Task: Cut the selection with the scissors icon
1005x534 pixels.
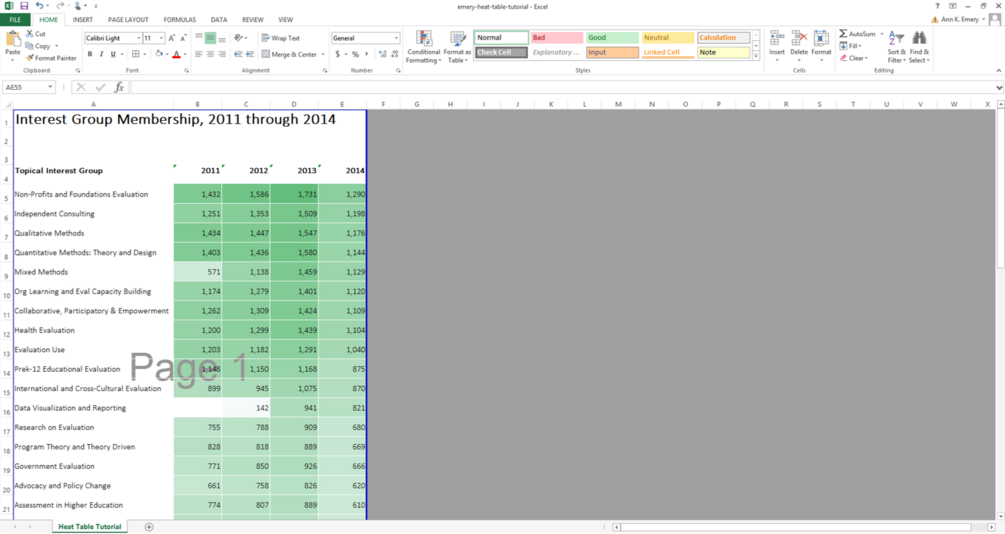Action: [30, 33]
